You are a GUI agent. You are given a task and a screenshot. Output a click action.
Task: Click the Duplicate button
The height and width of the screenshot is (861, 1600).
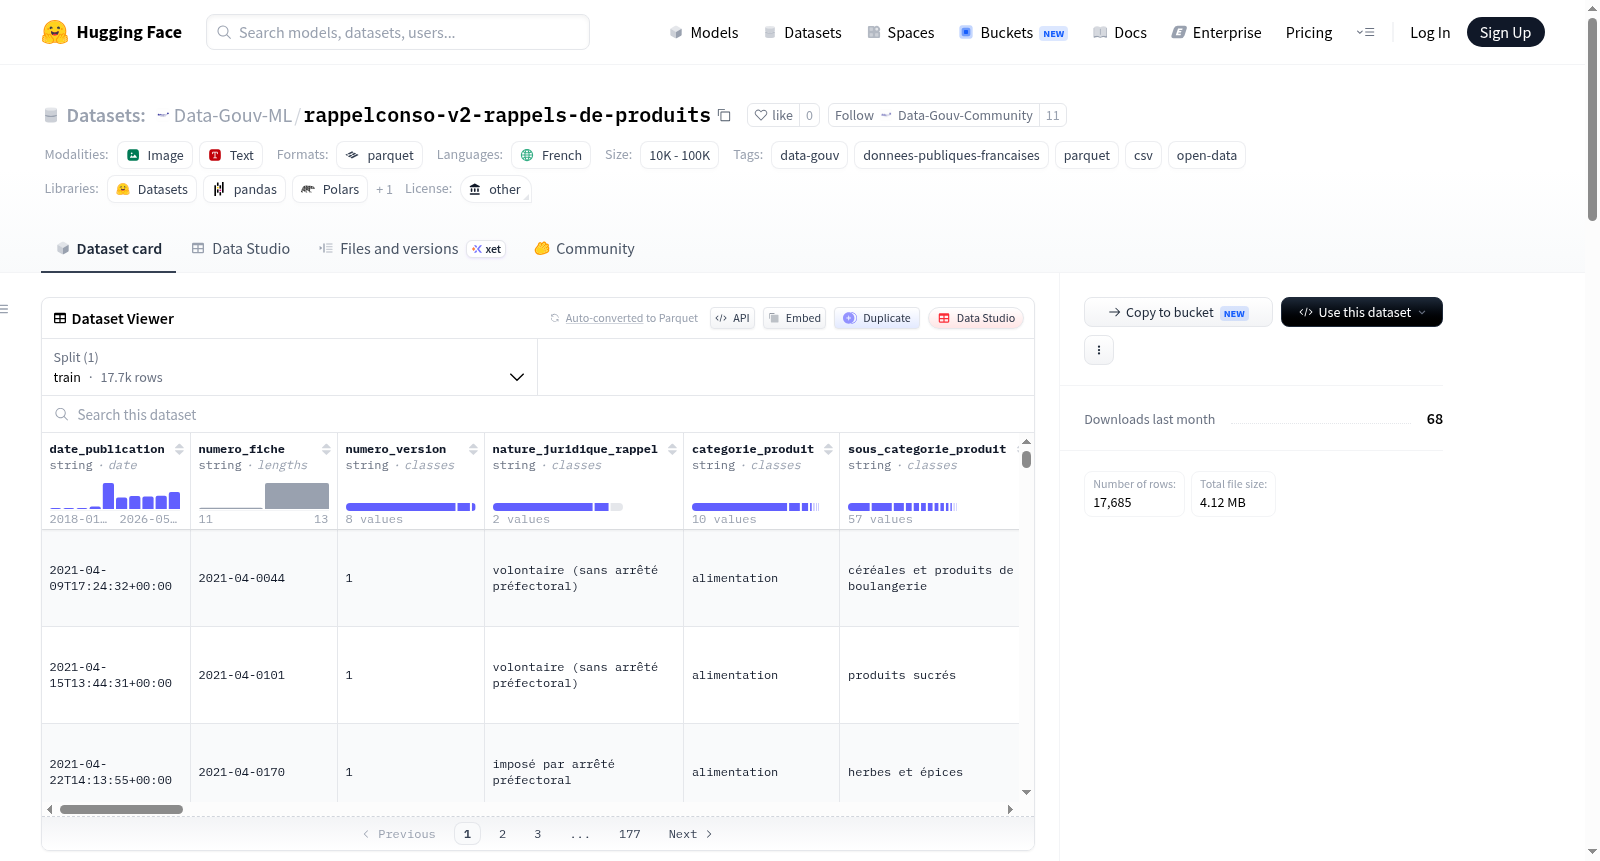tap(877, 318)
